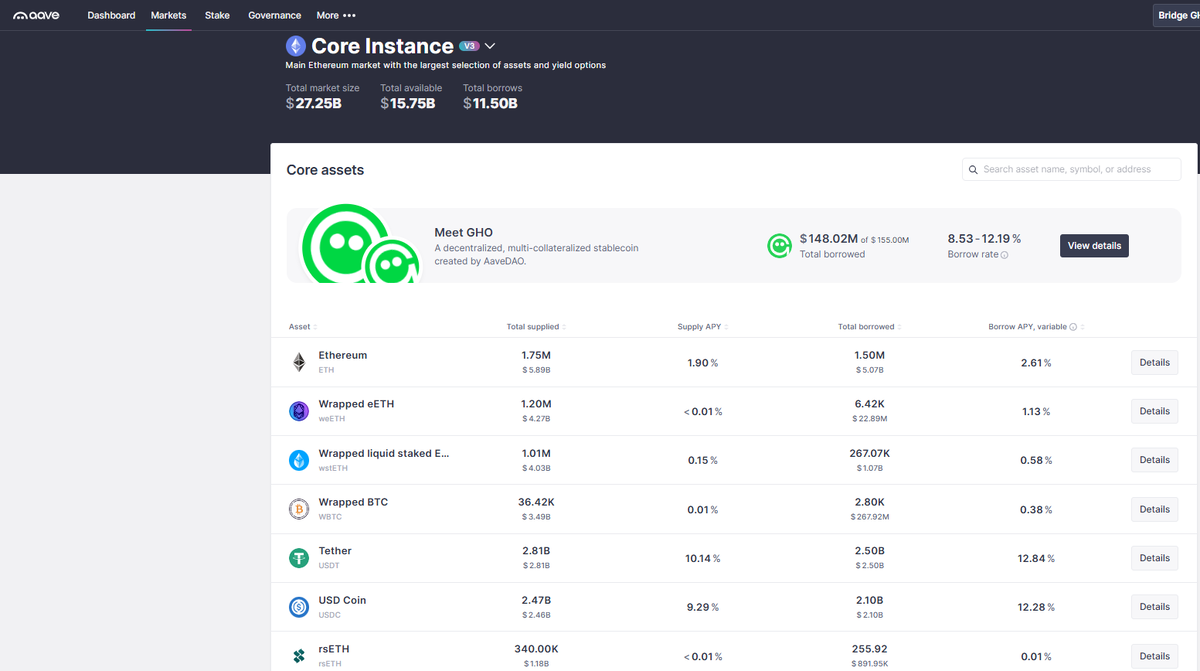Click the USD Coin icon
The height and width of the screenshot is (671, 1200).
coord(299,607)
